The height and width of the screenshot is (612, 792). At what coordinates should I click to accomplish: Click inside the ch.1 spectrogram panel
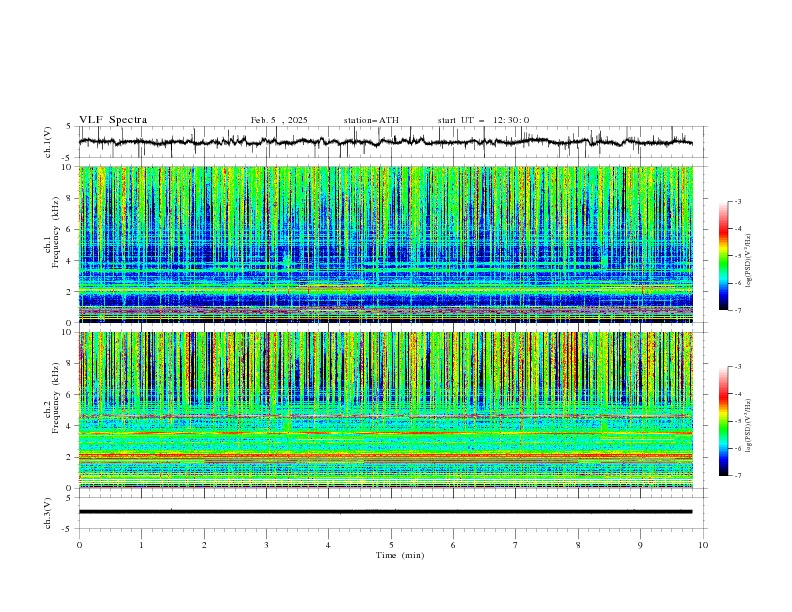[385, 244]
